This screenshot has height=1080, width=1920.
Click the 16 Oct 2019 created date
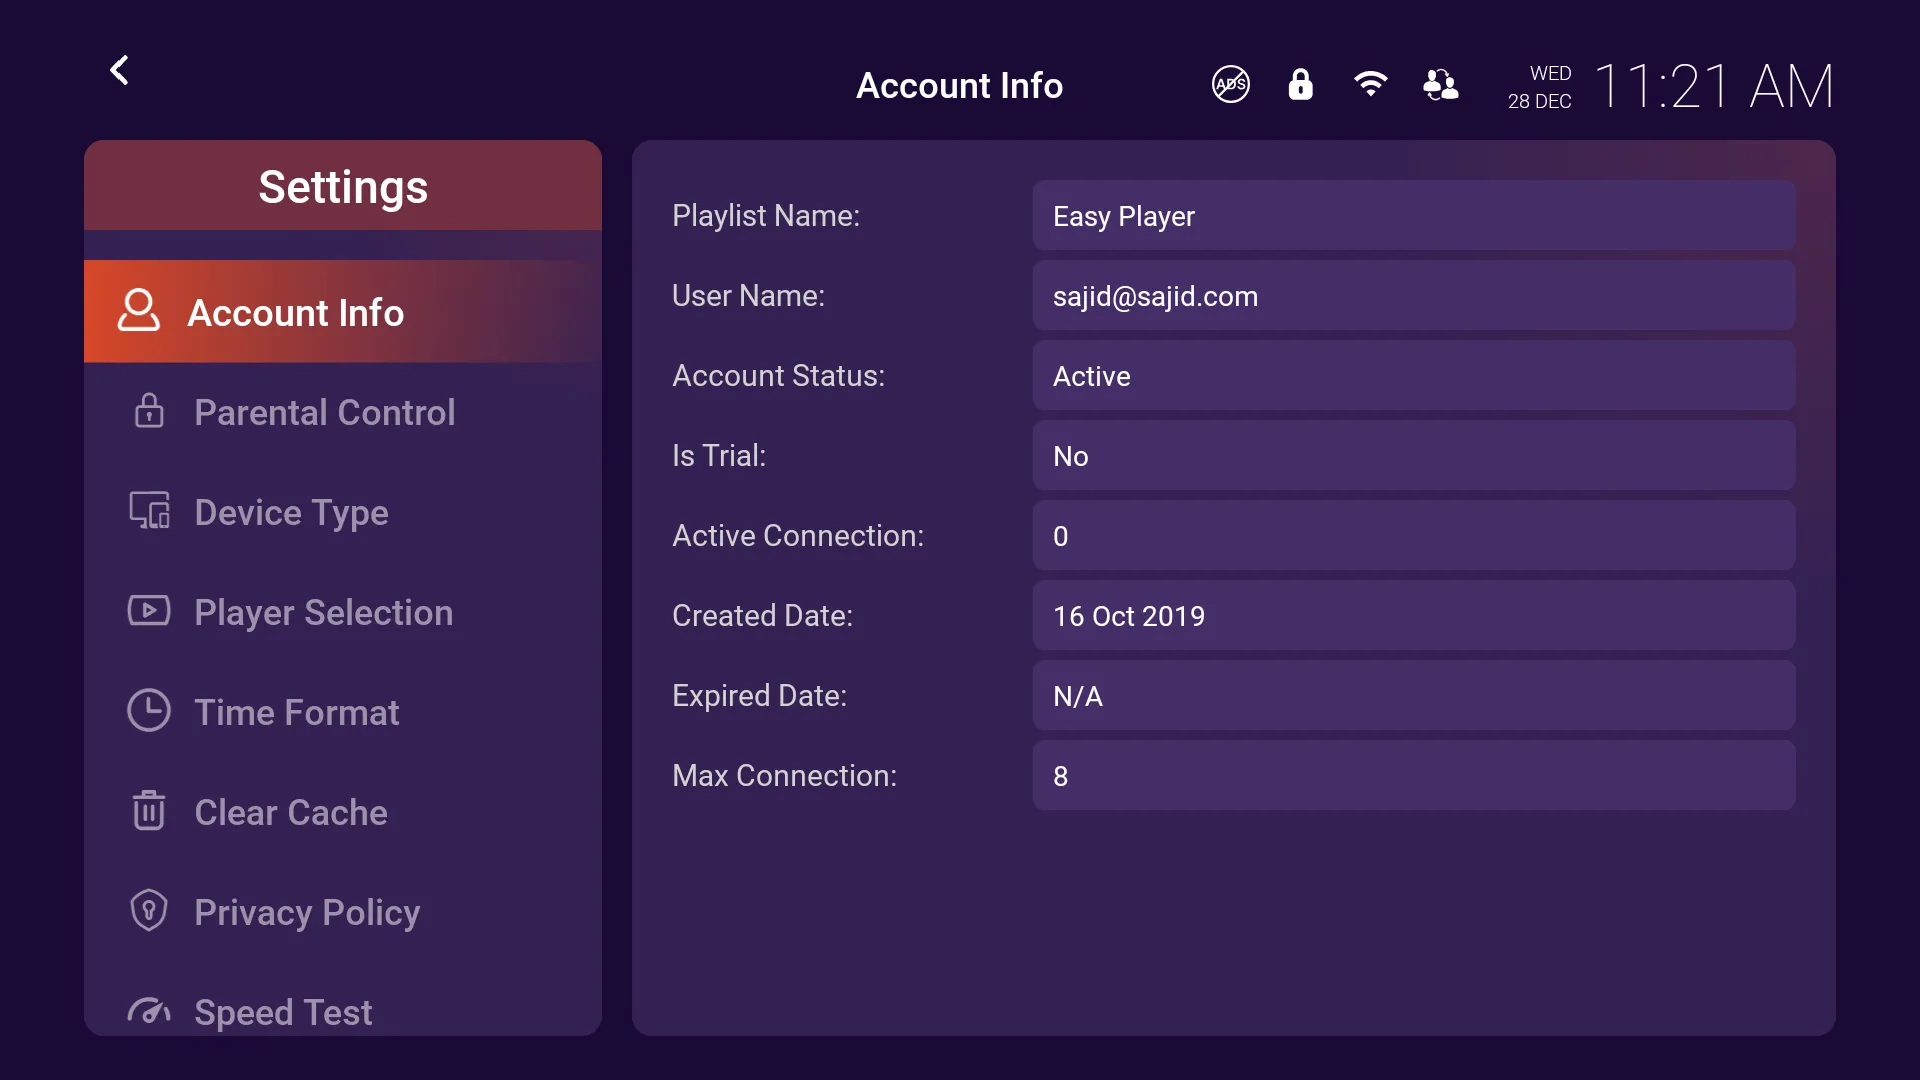(x=1414, y=616)
